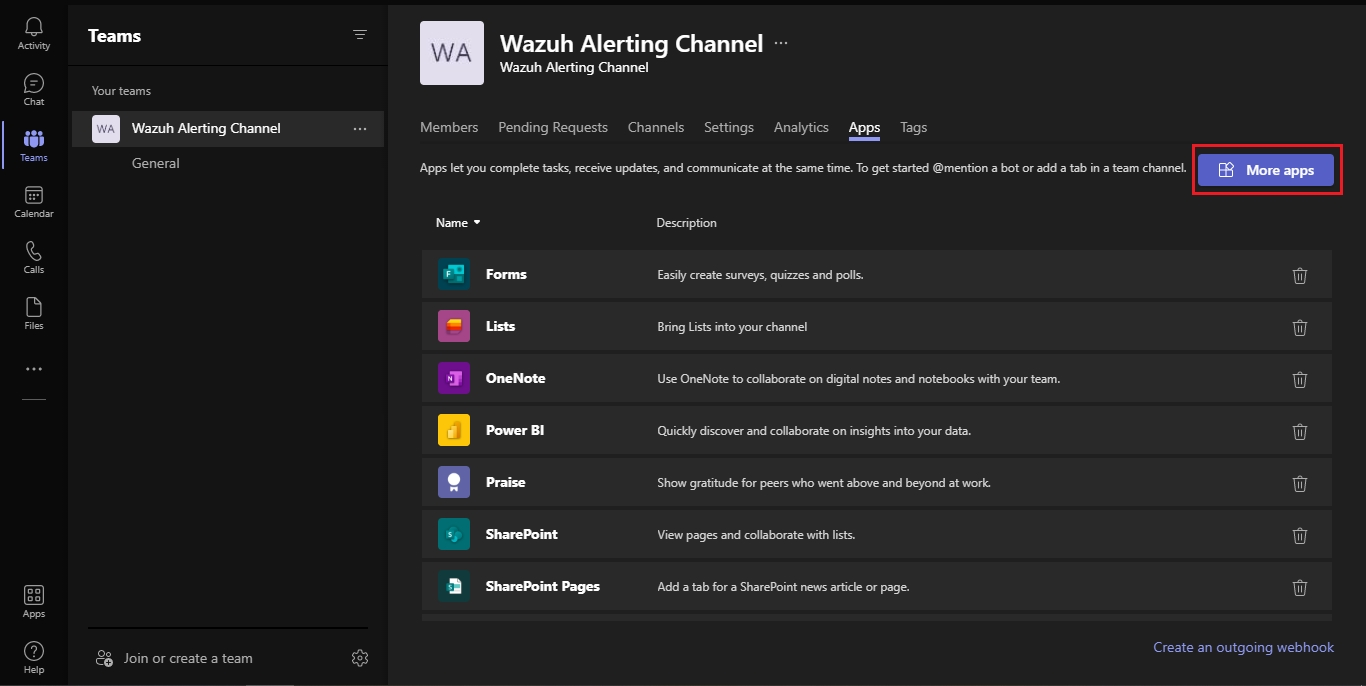Click the Forms app icon
The width and height of the screenshot is (1366, 686).
[x=454, y=274]
